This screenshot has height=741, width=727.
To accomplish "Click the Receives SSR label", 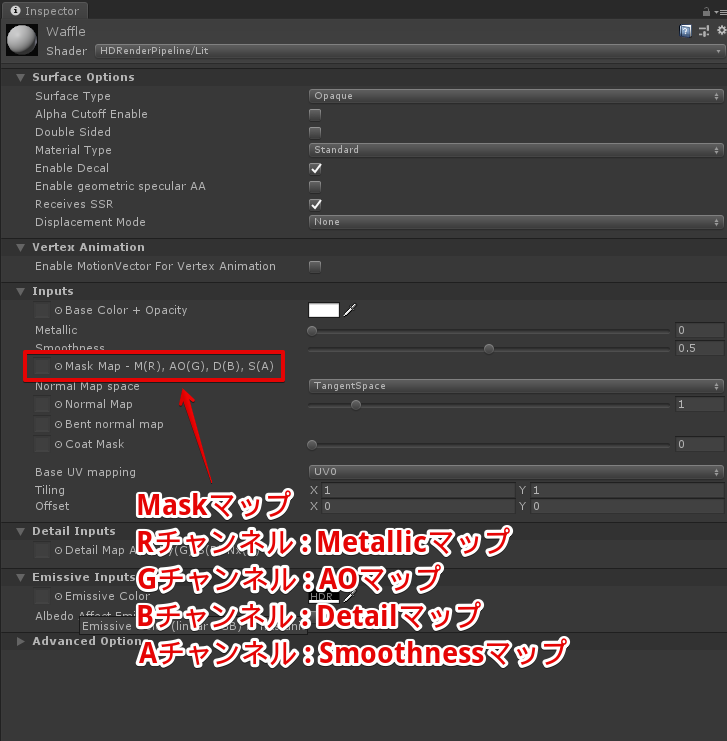I will tap(74, 204).
